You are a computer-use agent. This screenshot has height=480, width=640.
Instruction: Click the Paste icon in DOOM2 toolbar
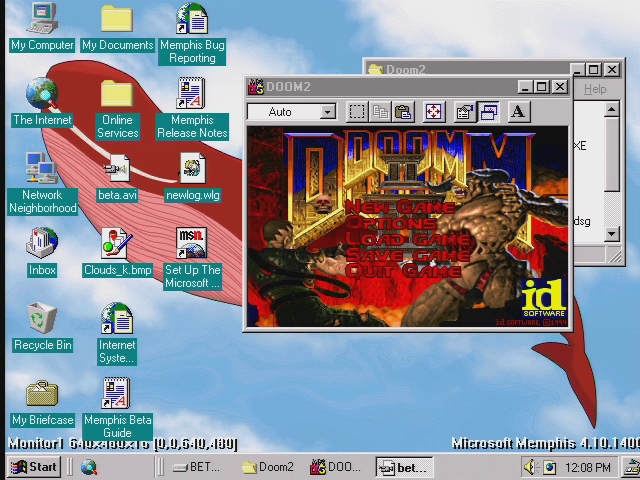(x=403, y=112)
